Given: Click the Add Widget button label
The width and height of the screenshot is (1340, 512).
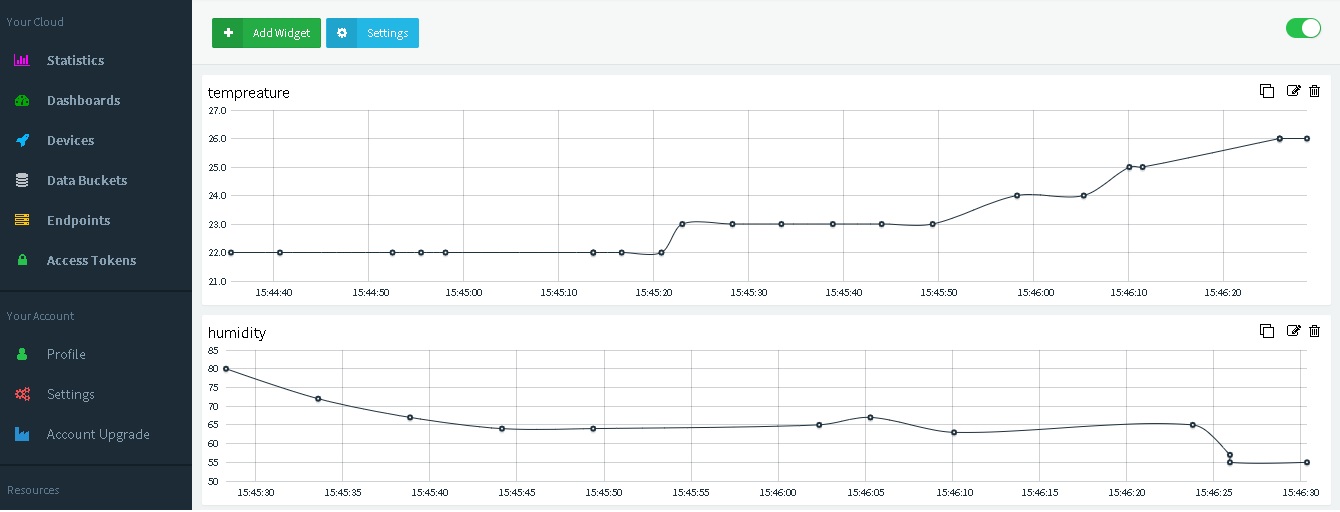Looking at the screenshot, I should point(281,33).
